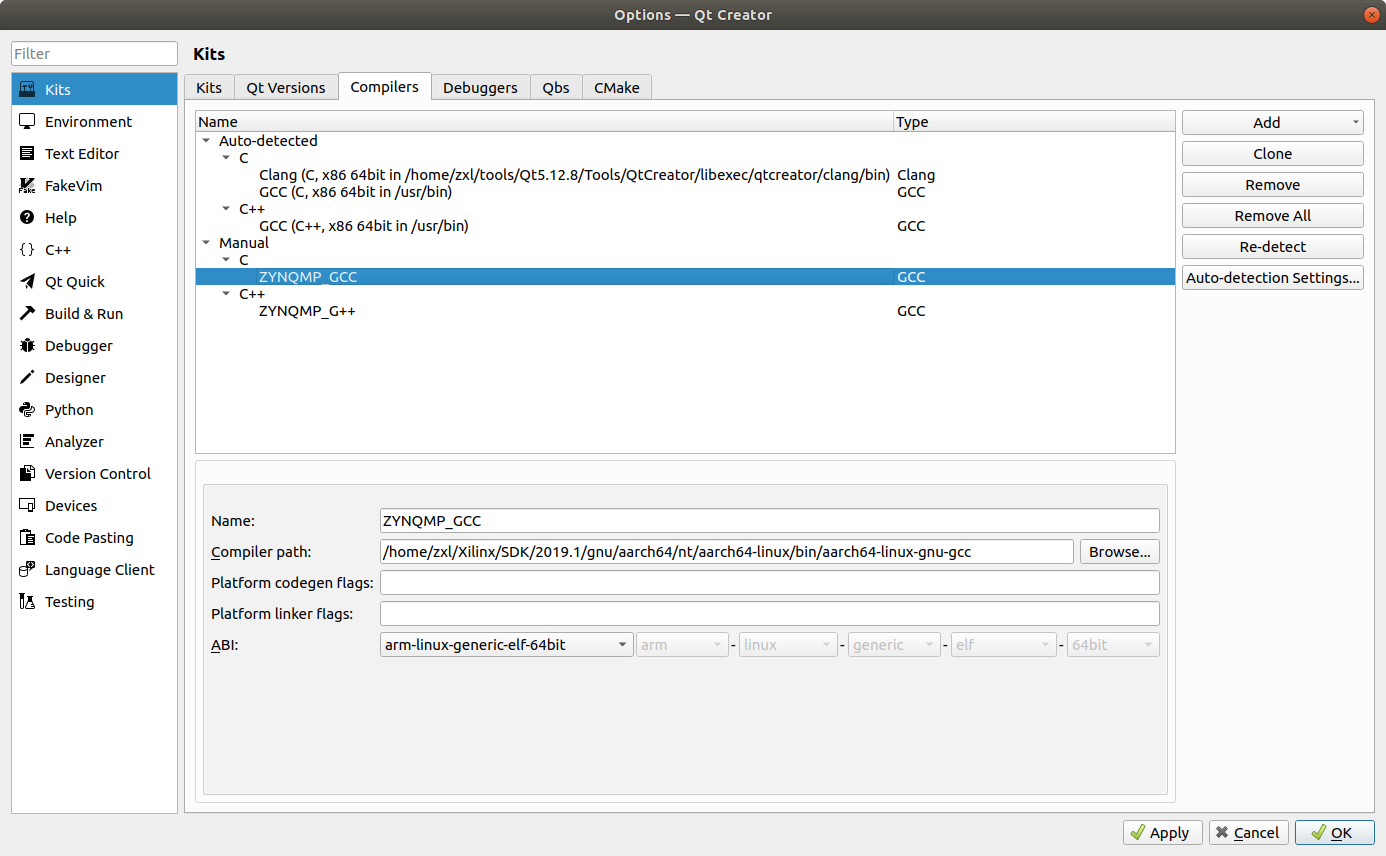The image size is (1386, 856).
Task: Open the Version Control settings icon
Action: (x=27, y=473)
